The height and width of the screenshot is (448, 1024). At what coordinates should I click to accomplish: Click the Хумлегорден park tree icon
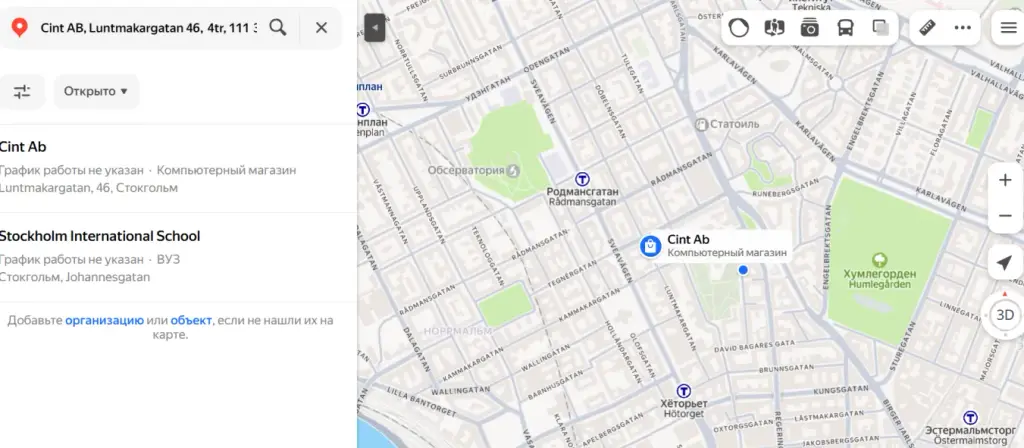[880, 260]
